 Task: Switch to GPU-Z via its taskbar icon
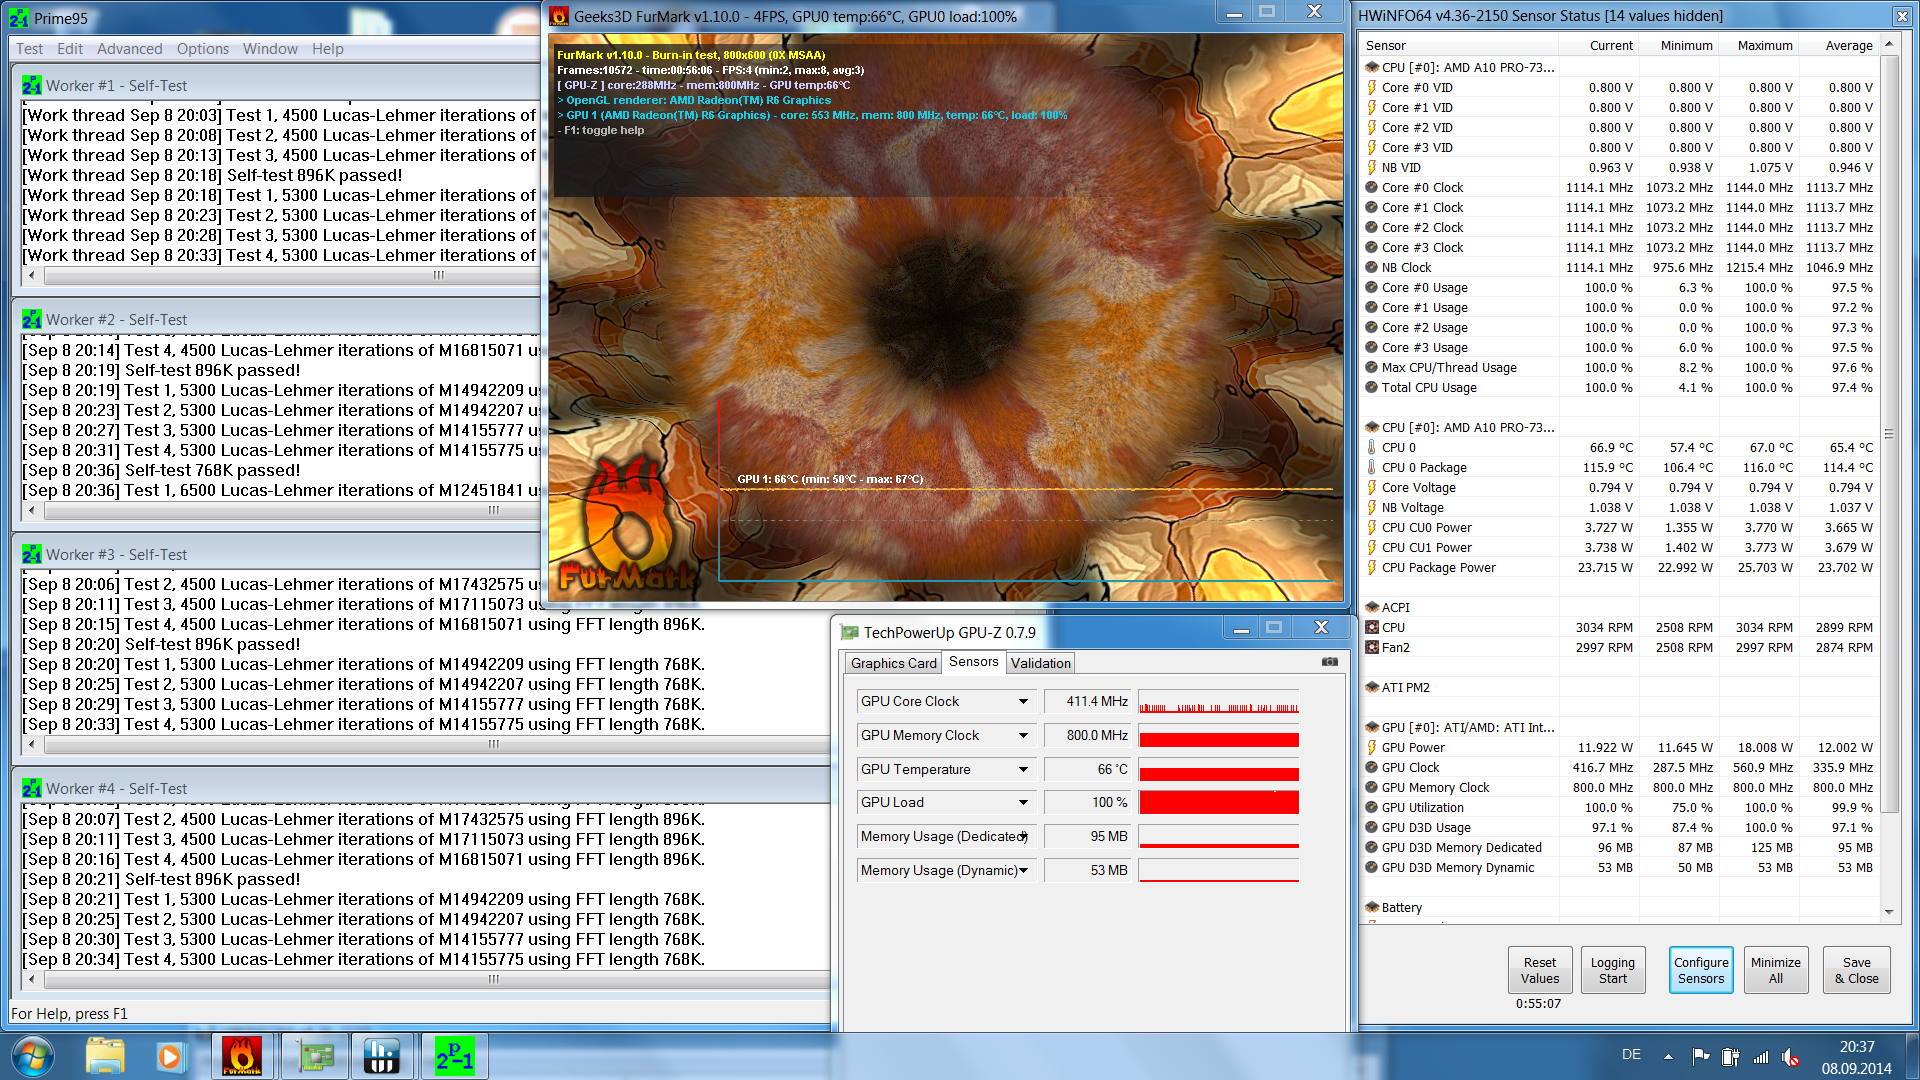(315, 1056)
